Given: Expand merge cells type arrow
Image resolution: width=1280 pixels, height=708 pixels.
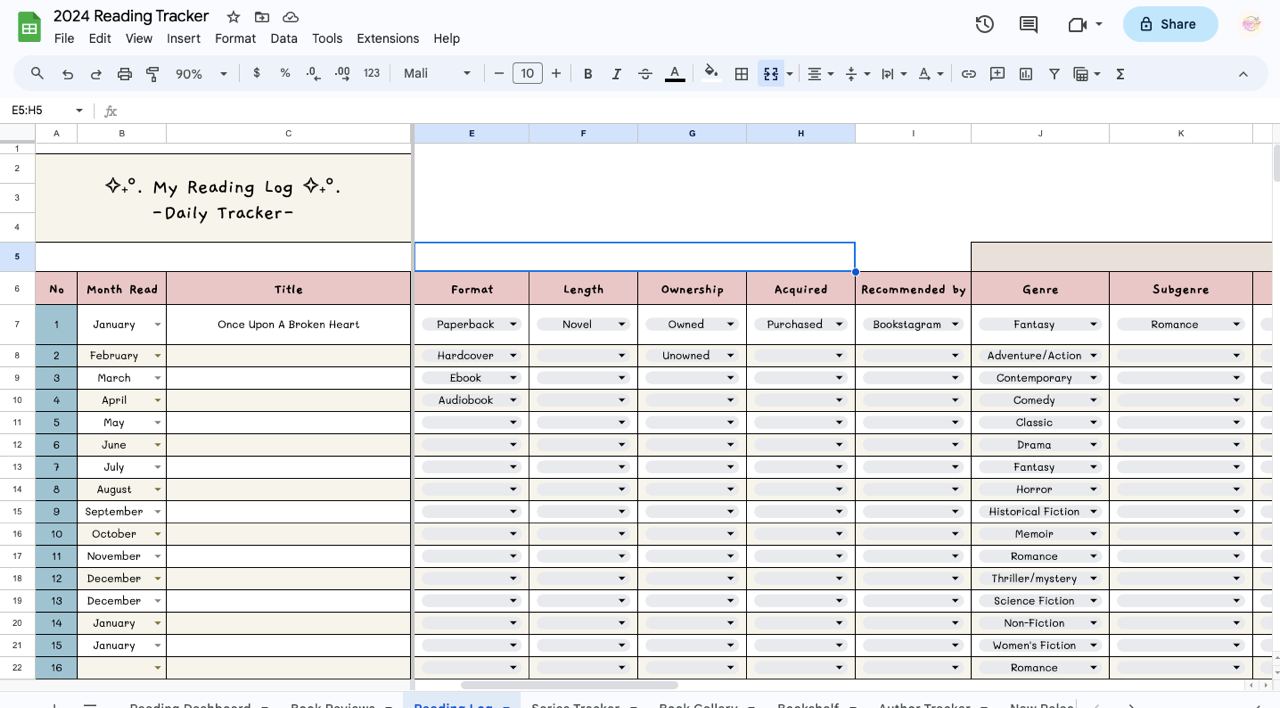Looking at the screenshot, I should 790,74.
